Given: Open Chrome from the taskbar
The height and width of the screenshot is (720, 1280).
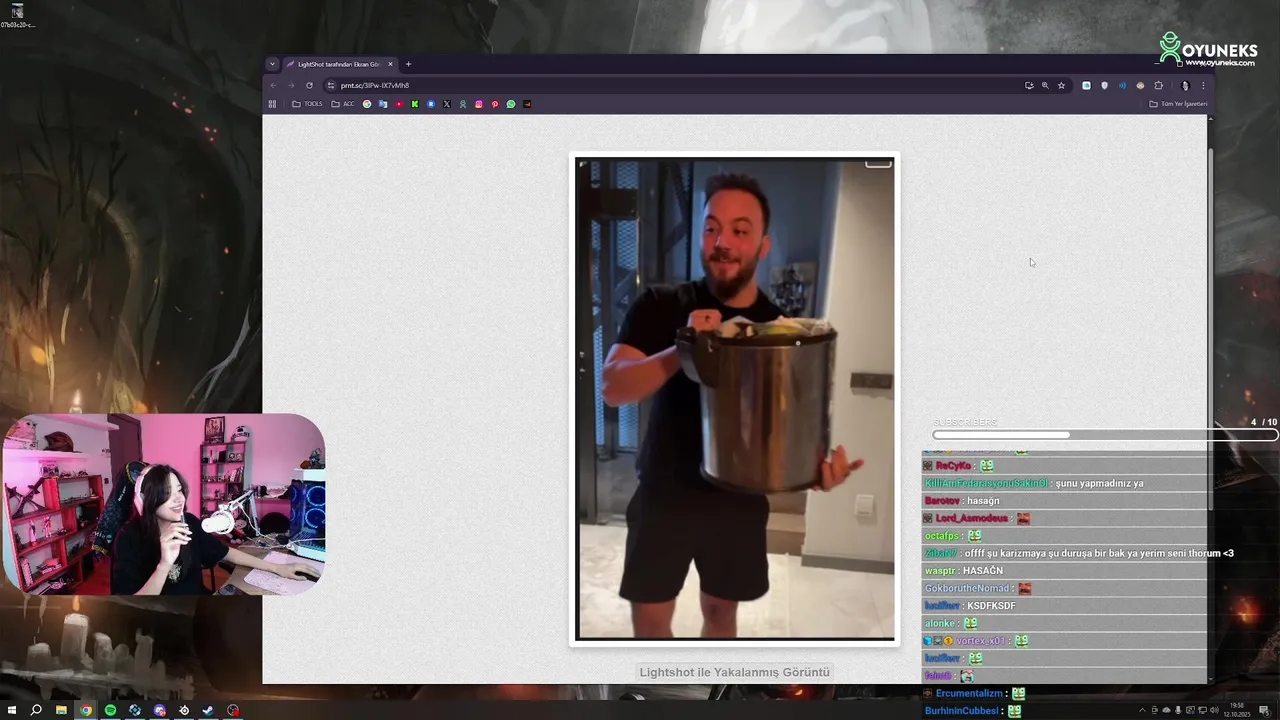Looking at the screenshot, I should point(86,710).
